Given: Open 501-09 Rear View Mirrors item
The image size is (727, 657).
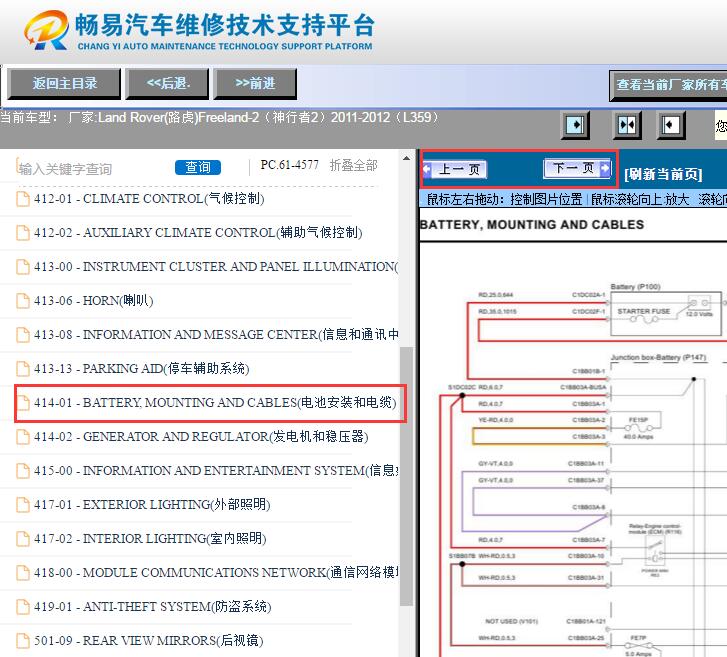Looking at the screenshot, I should pyautogui.click(x=148, y=640).
